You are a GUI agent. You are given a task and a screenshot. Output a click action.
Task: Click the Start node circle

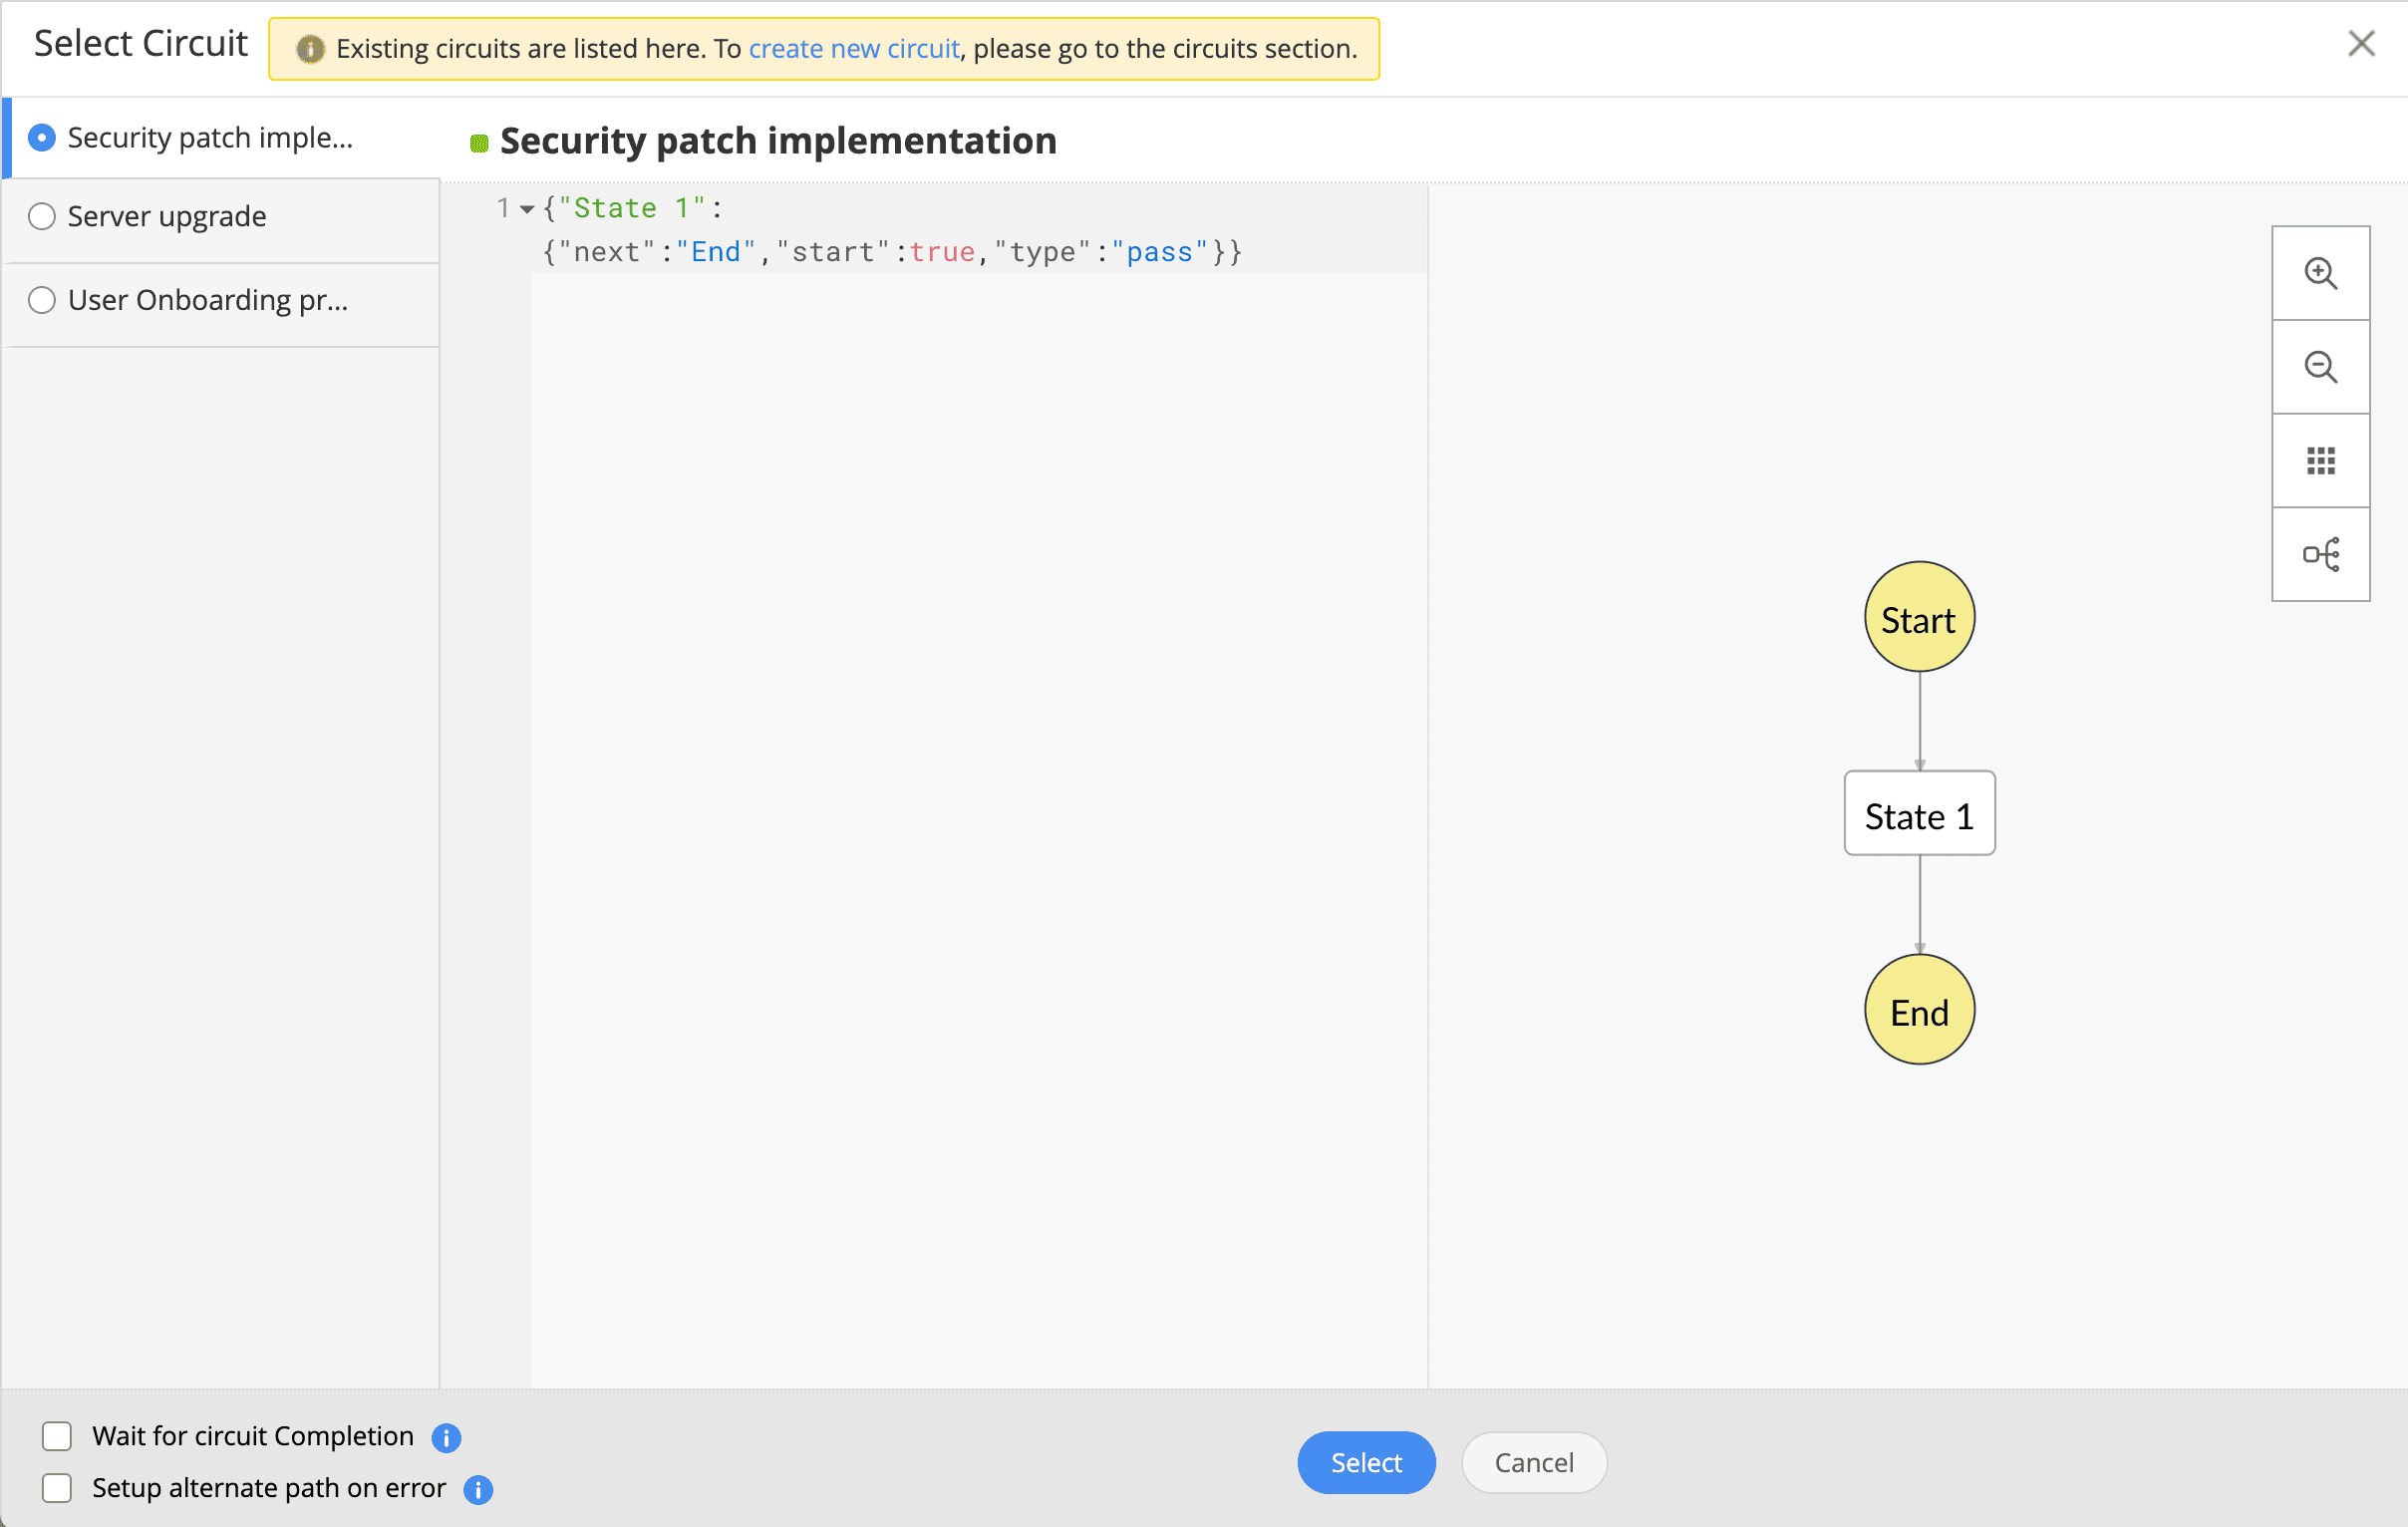[x=1918, y=618]
